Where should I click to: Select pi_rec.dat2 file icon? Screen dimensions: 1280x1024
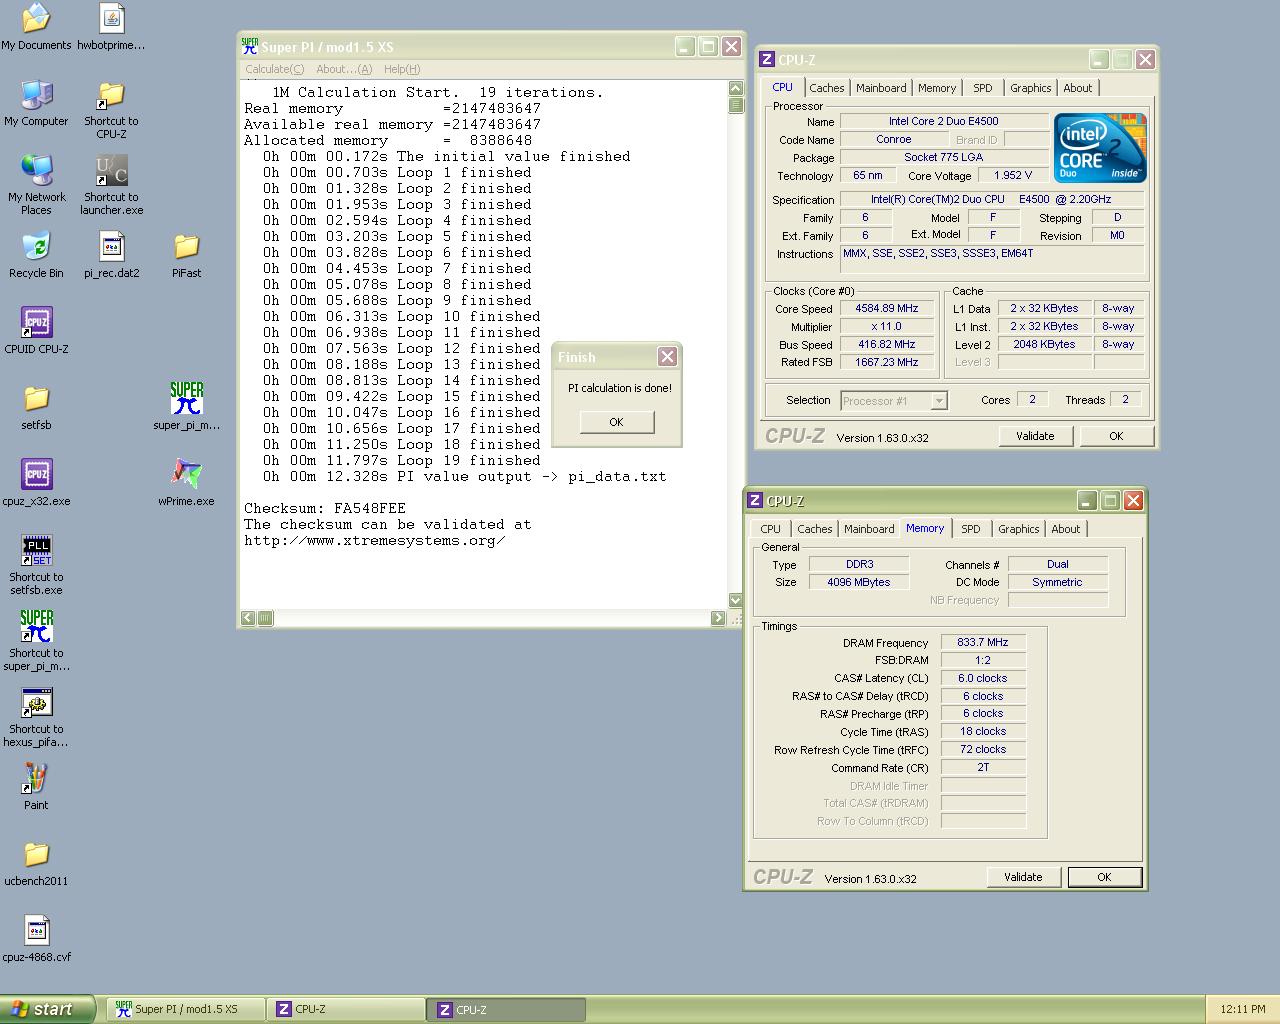111,255
